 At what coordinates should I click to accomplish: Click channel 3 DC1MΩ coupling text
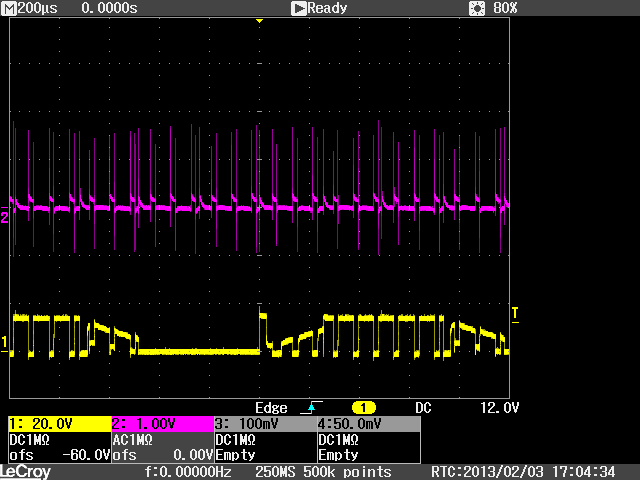click(x=236, y=440)
